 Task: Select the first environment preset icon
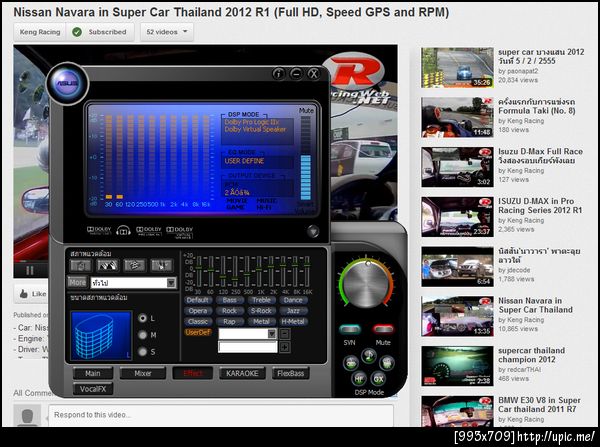click(81, 265)
